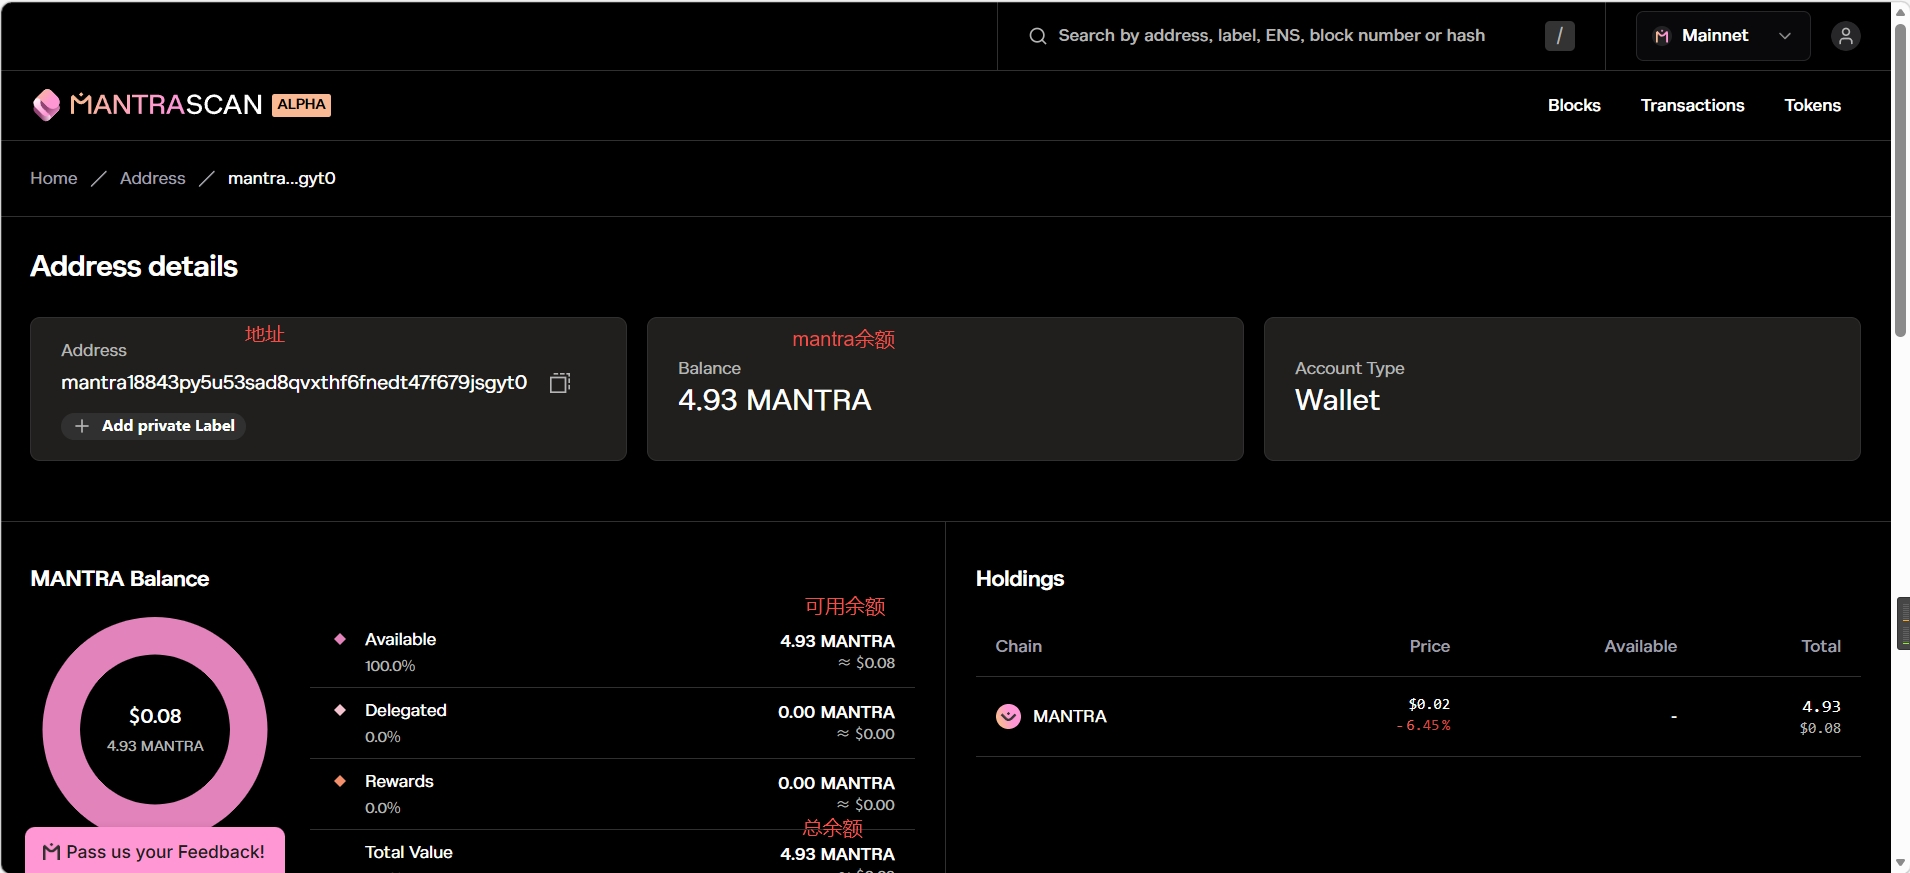This screenshot has width=1910, height=873.
Task: Open the Mainnet network dropdown
Action: (1722, 36)
